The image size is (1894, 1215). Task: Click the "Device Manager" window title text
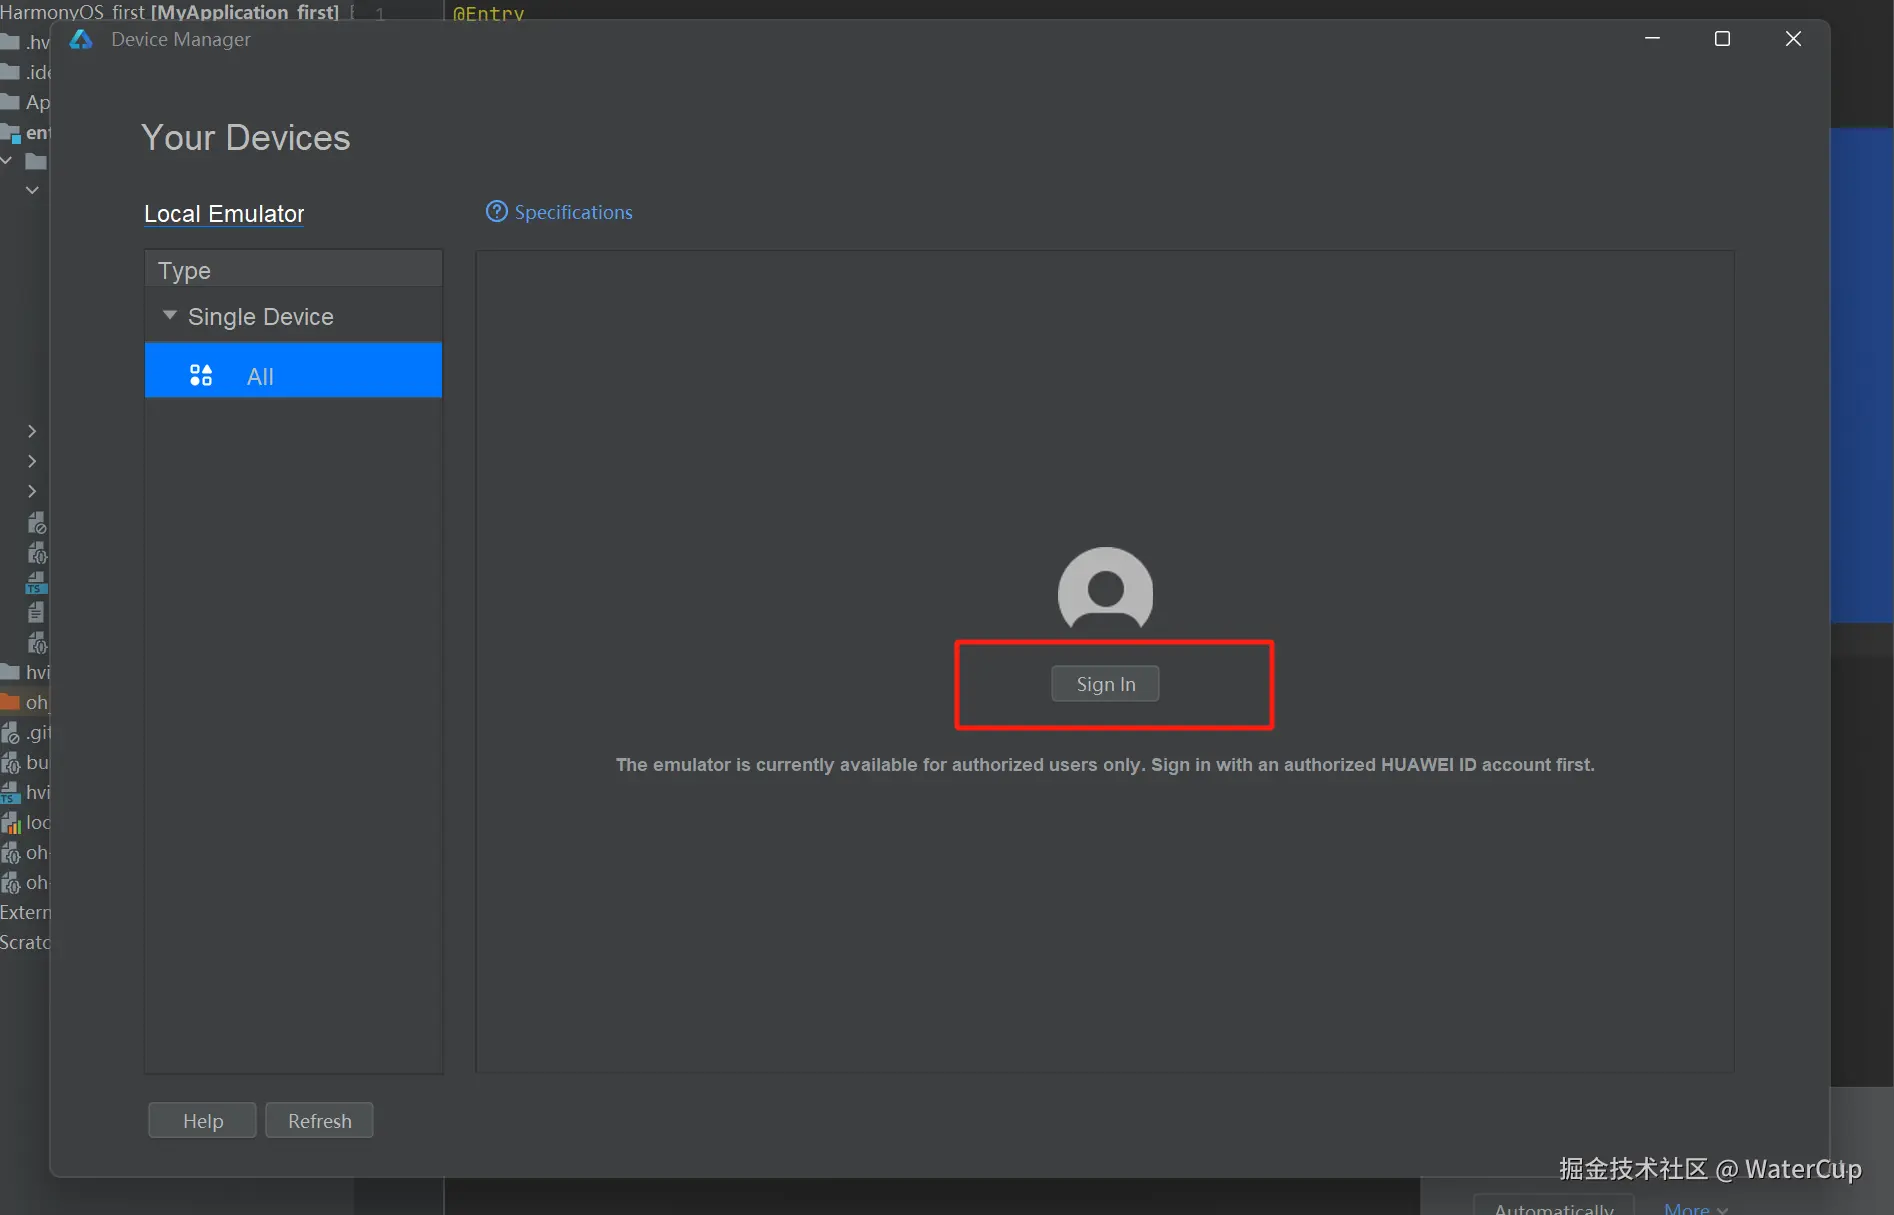(x=181, y=39)
